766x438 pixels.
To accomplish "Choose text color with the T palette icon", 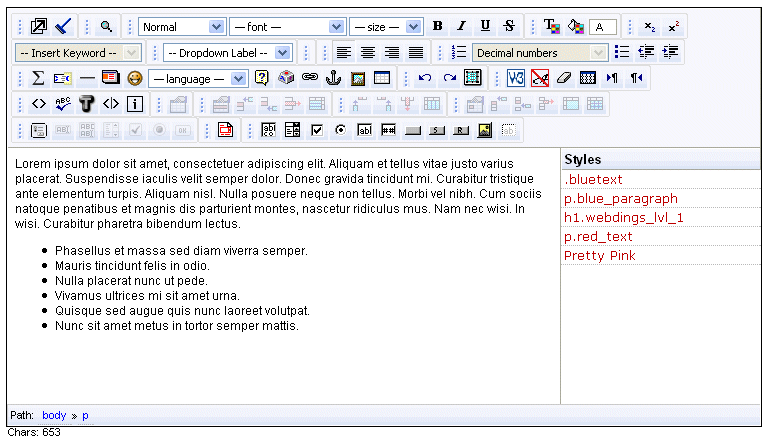I will click(552, 26).
